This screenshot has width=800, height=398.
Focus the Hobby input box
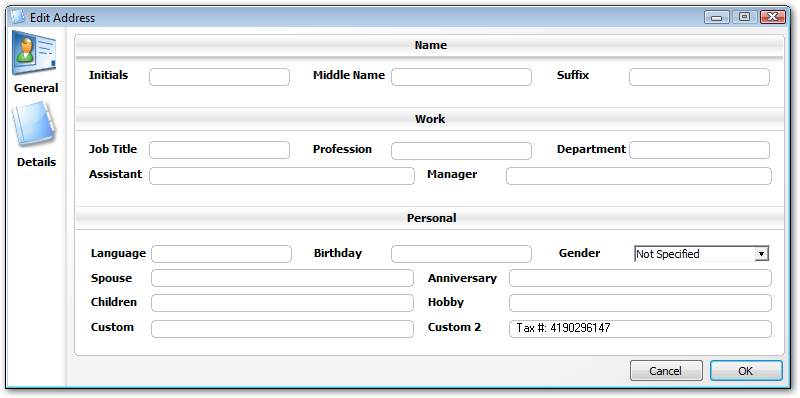click(640, 303)
